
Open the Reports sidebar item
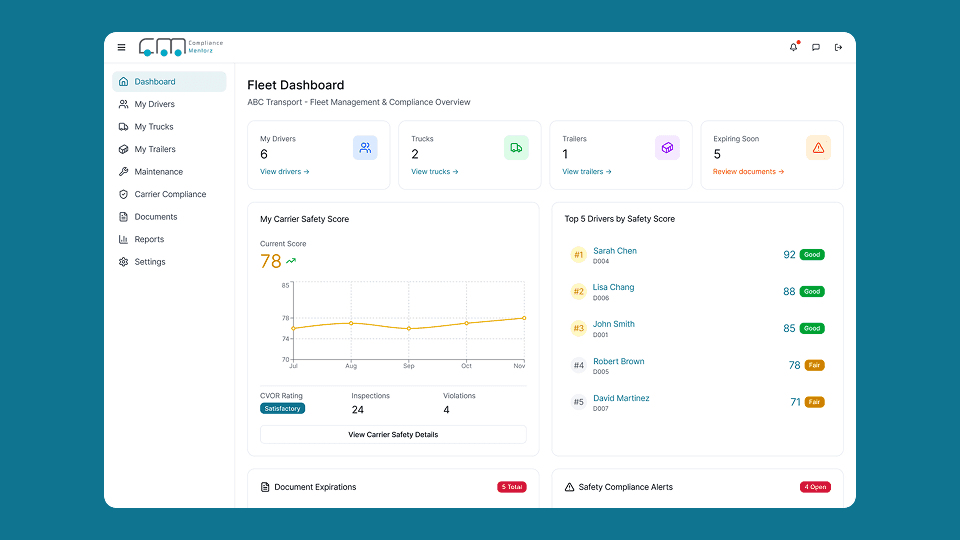(x=149, y=239)
